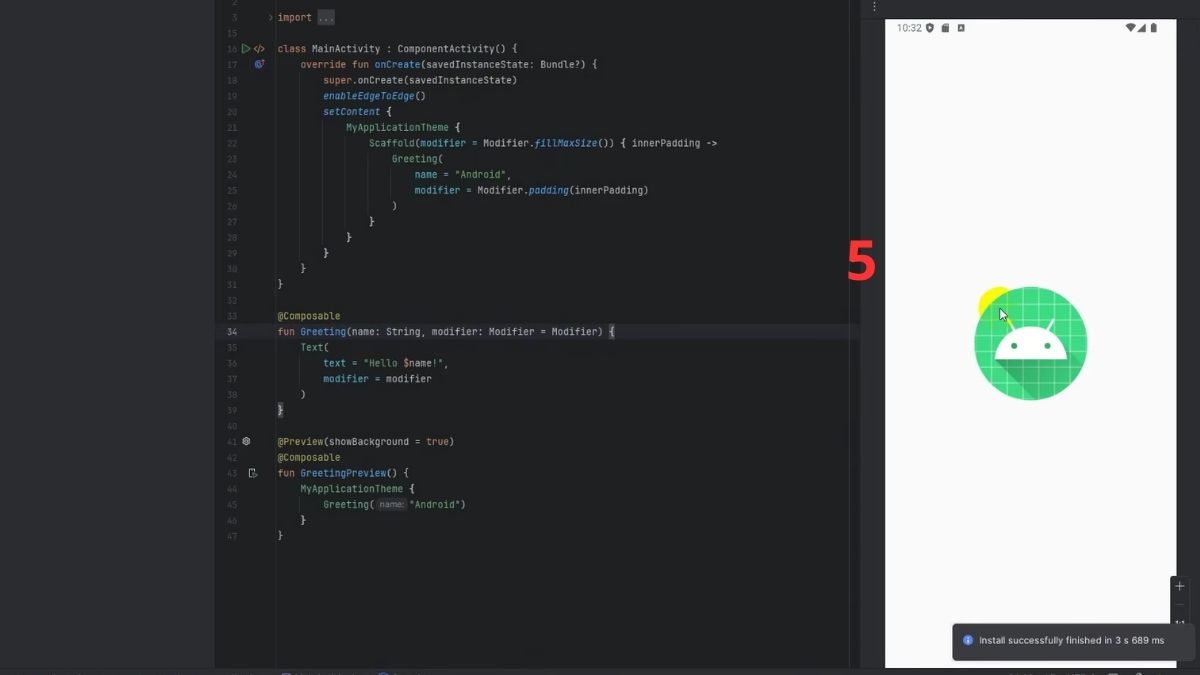
Task: Click 'MyApplicationTheme' on line 44
Action: coord(351,489)
